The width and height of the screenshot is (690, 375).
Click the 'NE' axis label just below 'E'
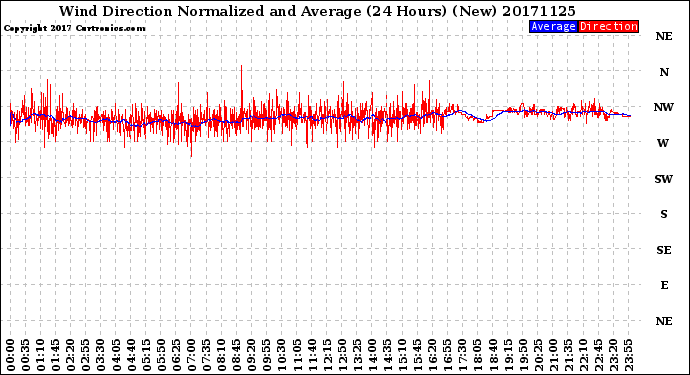[x=664, y=321]
